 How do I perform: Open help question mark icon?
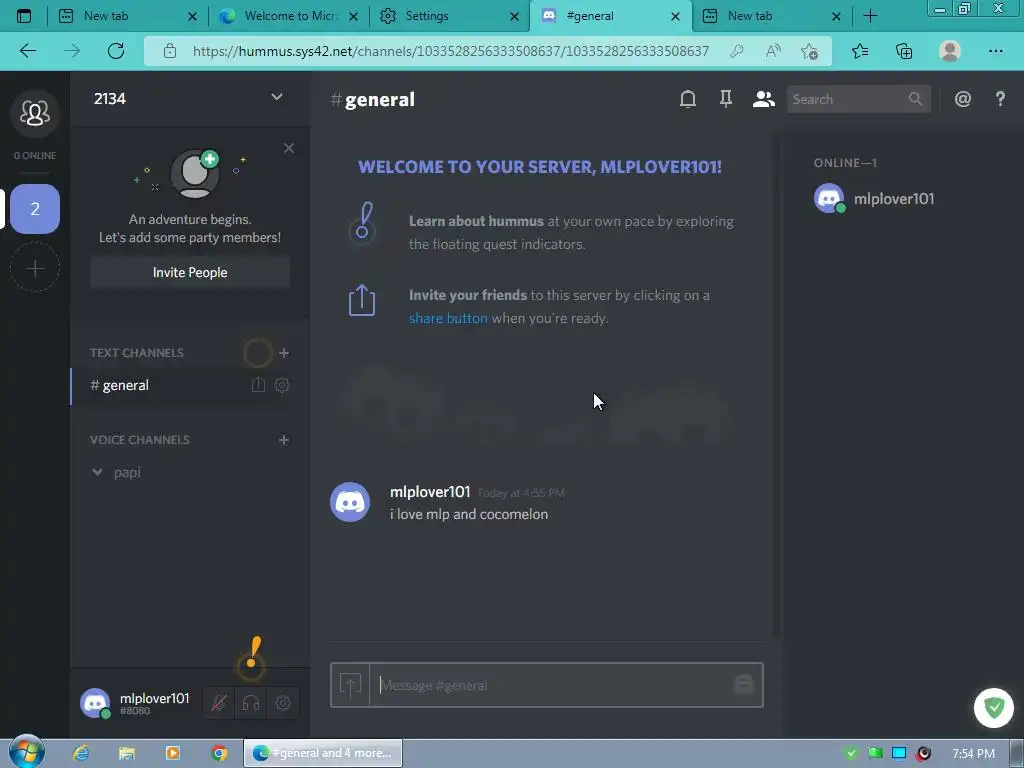pos(1000,99)
